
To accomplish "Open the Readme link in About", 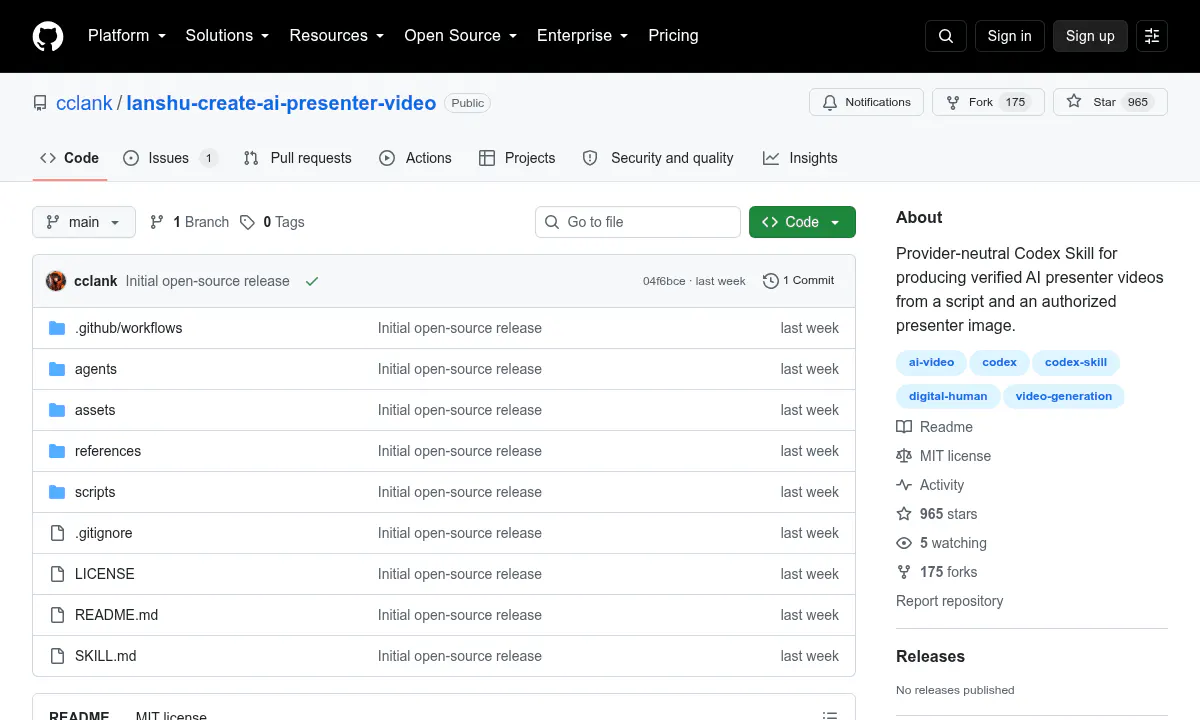I will (935, 427).
